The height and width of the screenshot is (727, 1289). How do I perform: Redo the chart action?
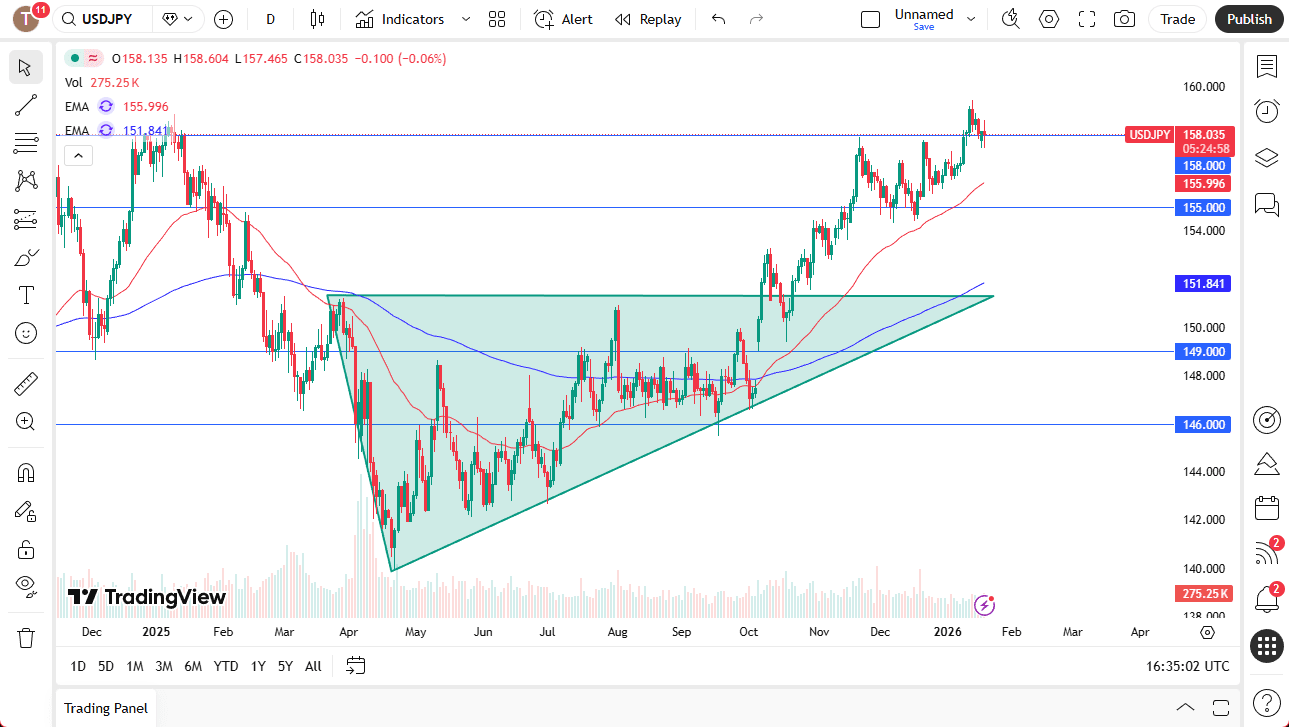[756, 19]
